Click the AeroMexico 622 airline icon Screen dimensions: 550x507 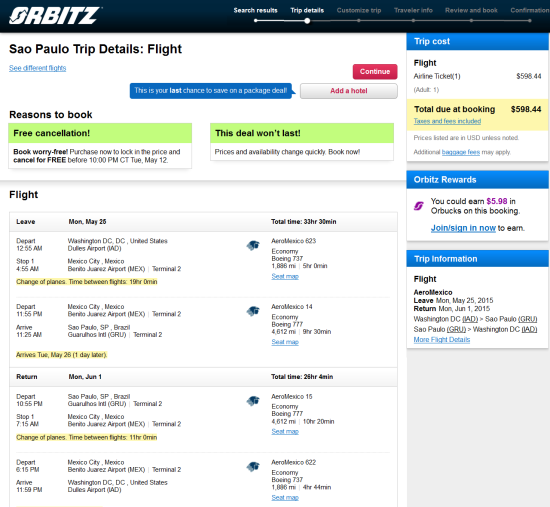click(253, 467)
